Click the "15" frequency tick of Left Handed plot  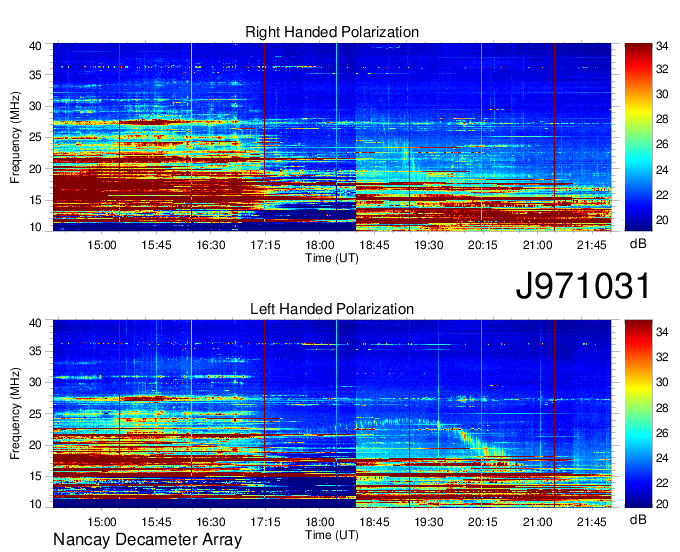click(x=35, y=476)
